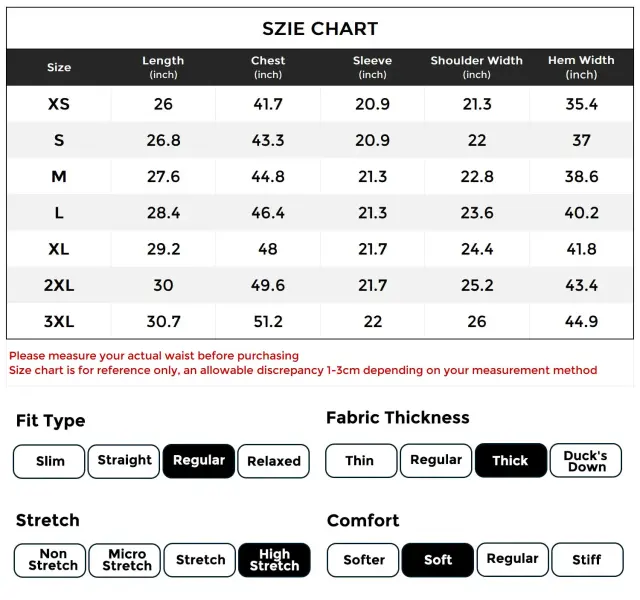This screenshot has height=600, width=640.
Task: Click the Chest column header
Action: pos(268,67)
